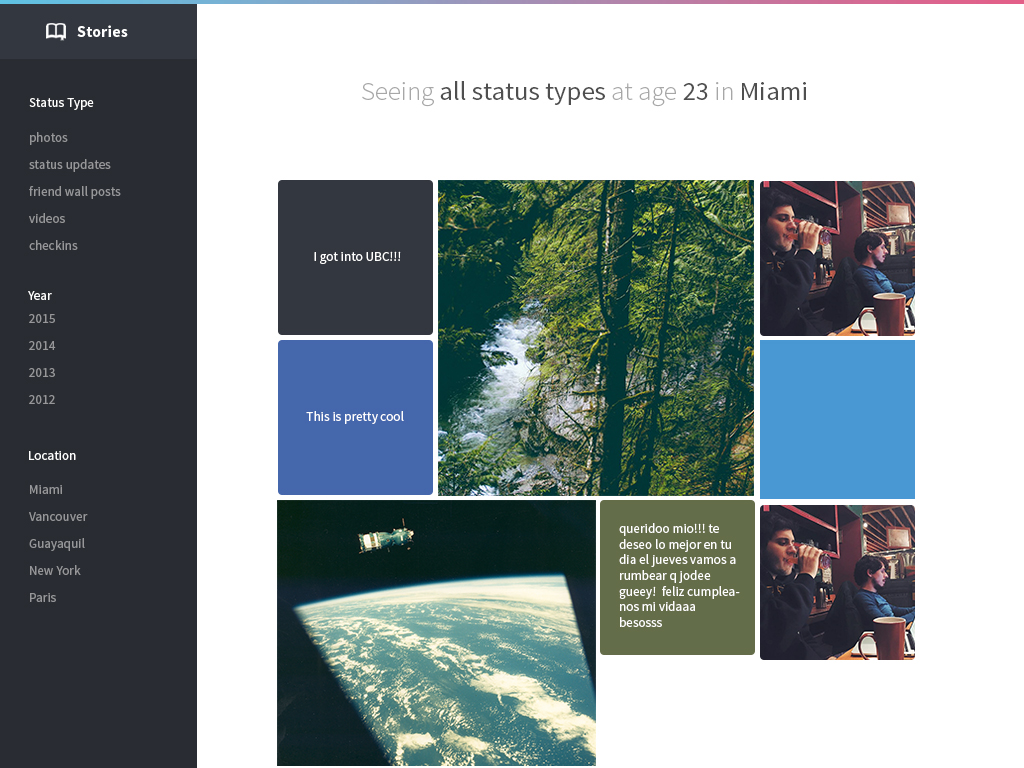Filter stories to year 2013
The image size is (1024, 768).
point(42,372)
